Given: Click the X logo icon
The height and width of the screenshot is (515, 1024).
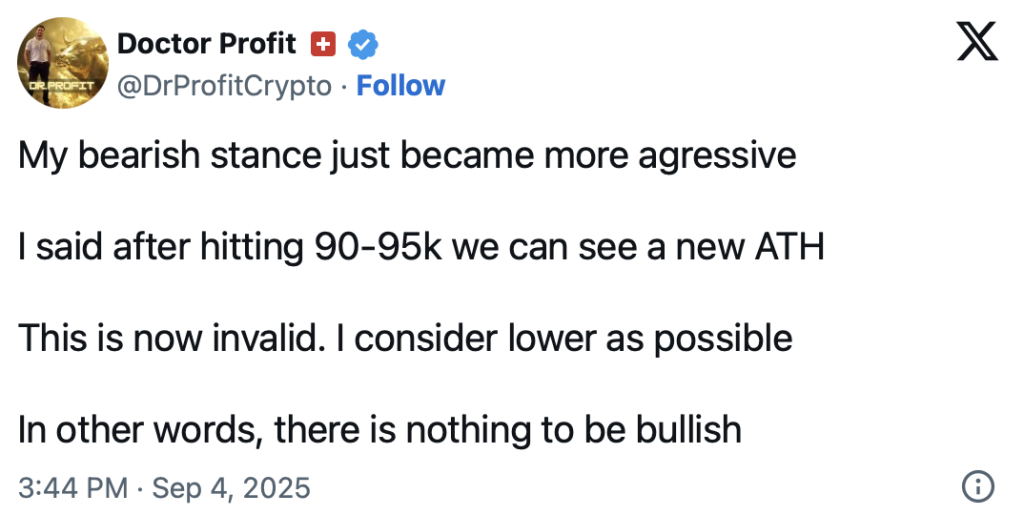Looking at the screenshot, I should click(977, 40).
